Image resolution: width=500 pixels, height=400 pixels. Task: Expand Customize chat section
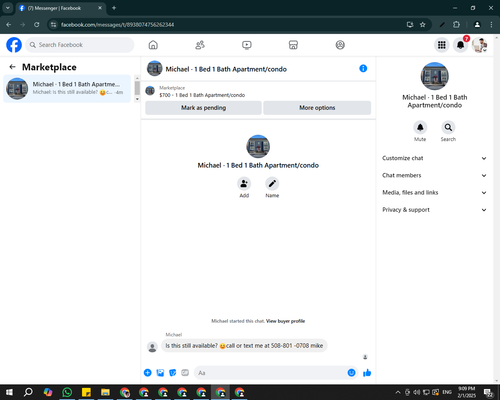pos(434,158)
